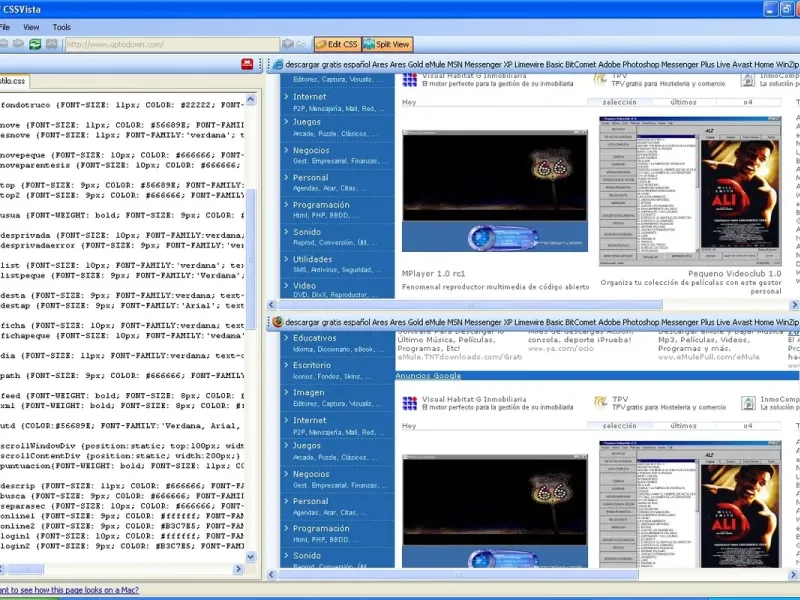Open Utilidades category link in IE pane
The image size is (800, 600).
[x=312, y=259]
